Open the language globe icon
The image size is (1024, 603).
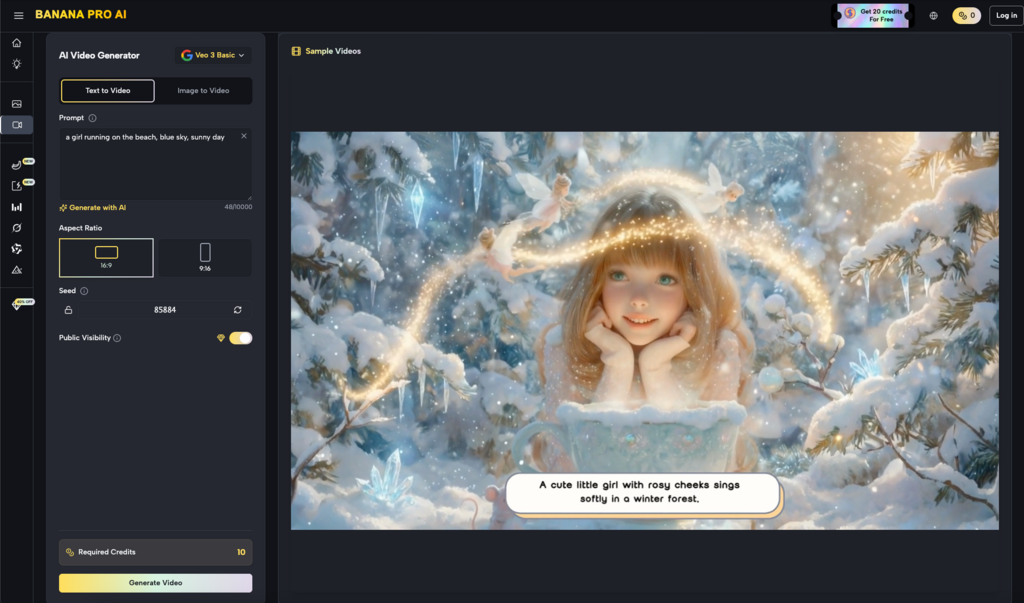click(x=933, y=15)
